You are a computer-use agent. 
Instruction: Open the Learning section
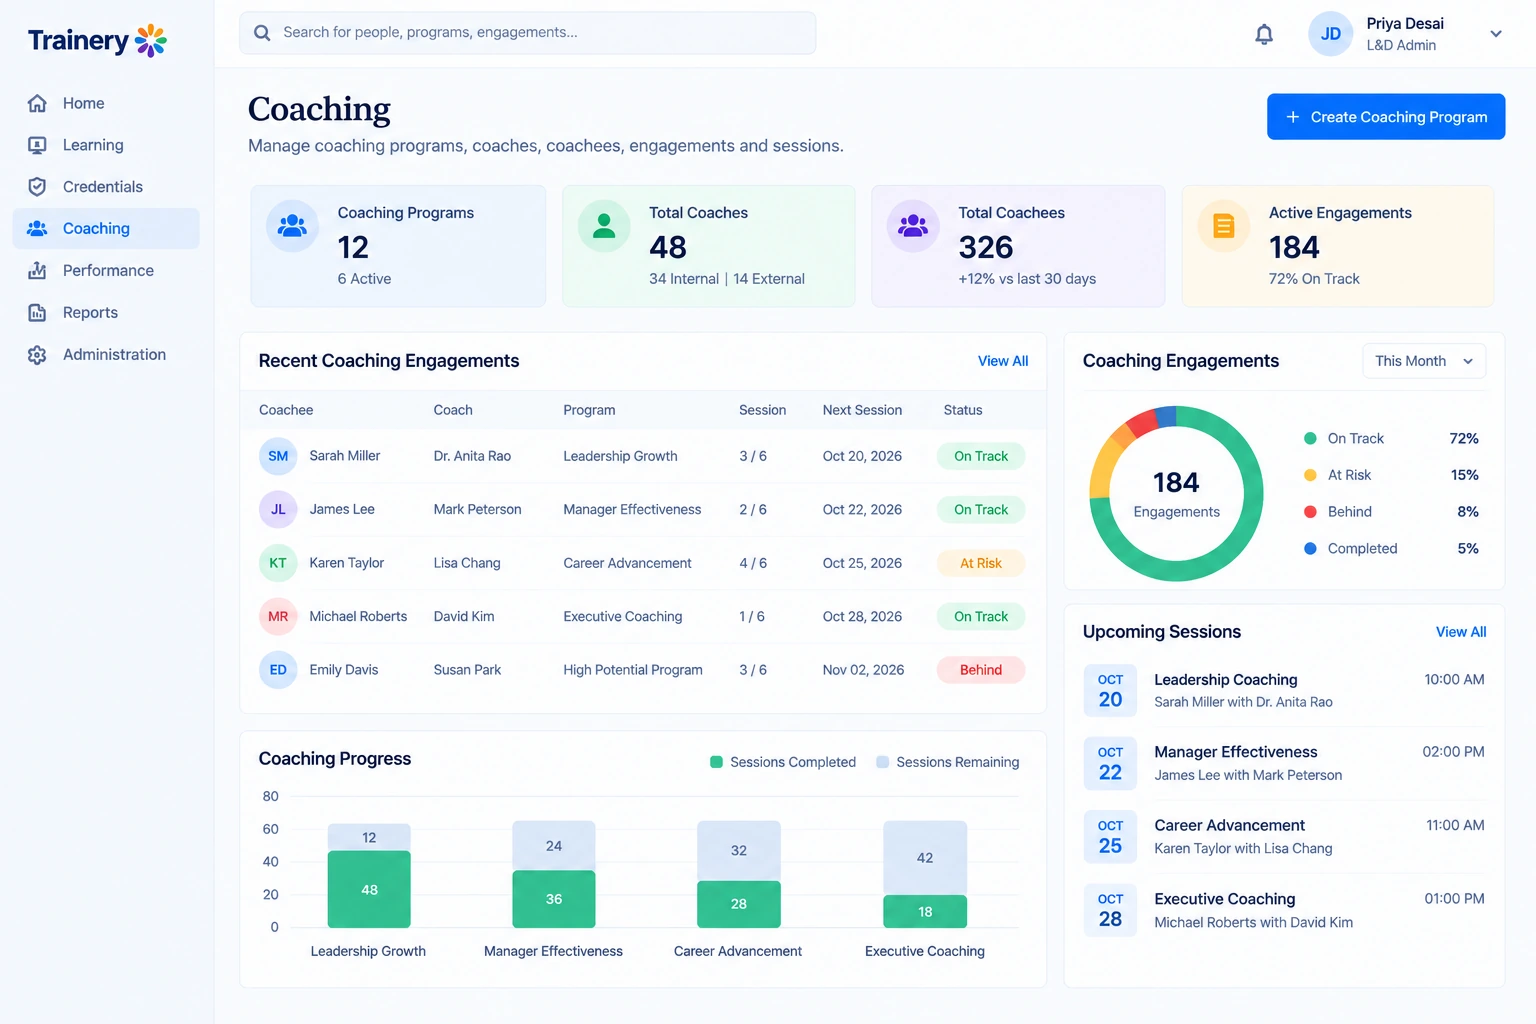[x=106, y=145]
